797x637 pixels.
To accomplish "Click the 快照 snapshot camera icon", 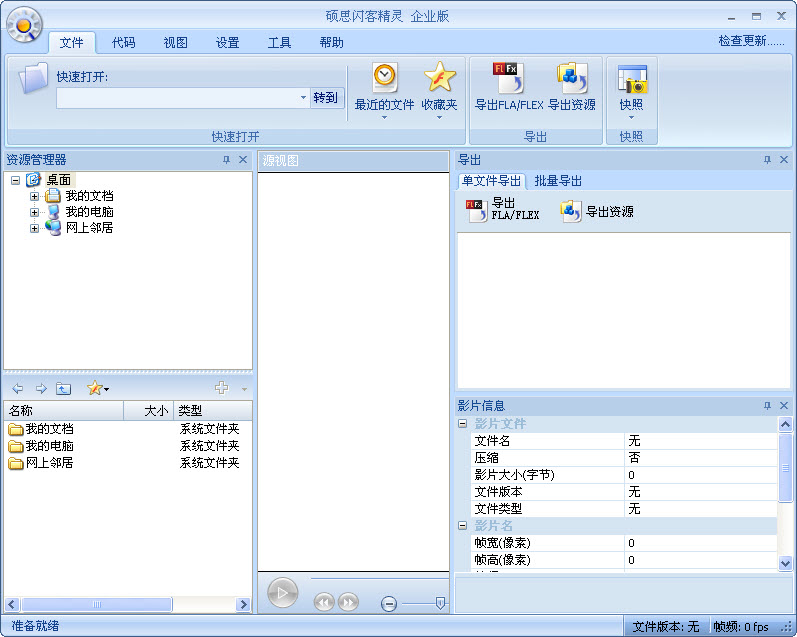I will [x=632, y=79].
